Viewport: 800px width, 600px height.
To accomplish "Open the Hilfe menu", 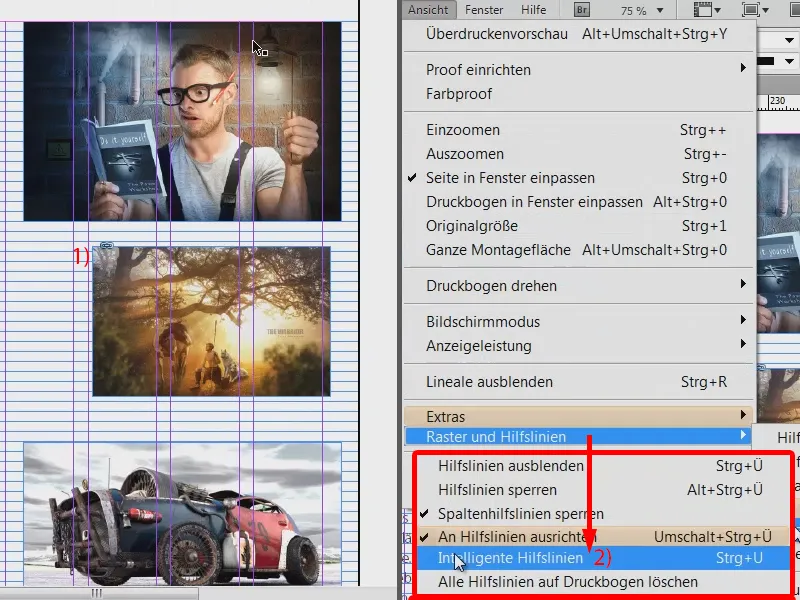I will tap(534, 10).
